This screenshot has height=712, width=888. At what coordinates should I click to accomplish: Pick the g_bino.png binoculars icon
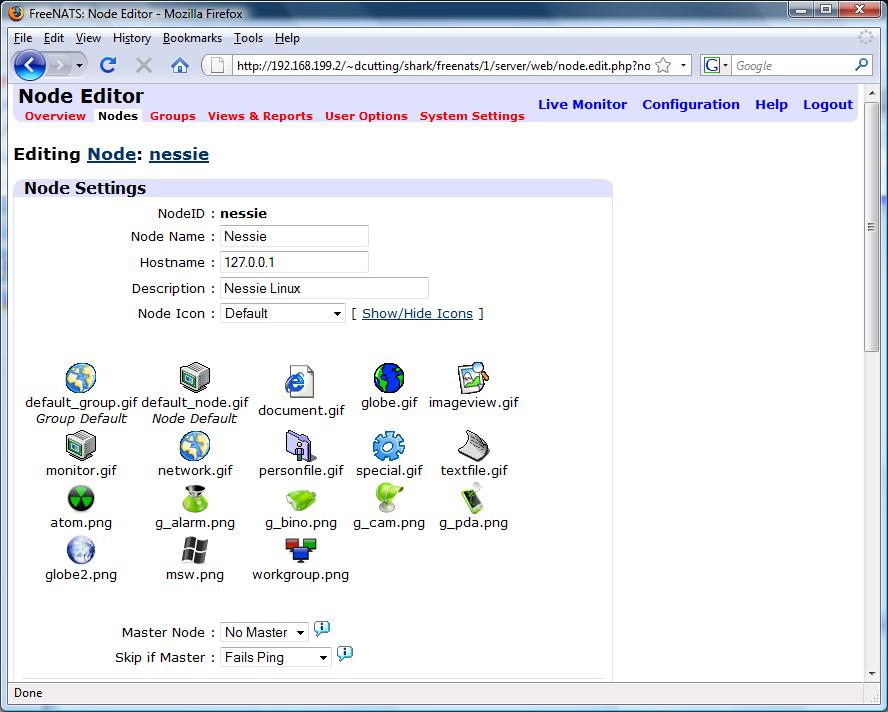[x=300, y=500]
